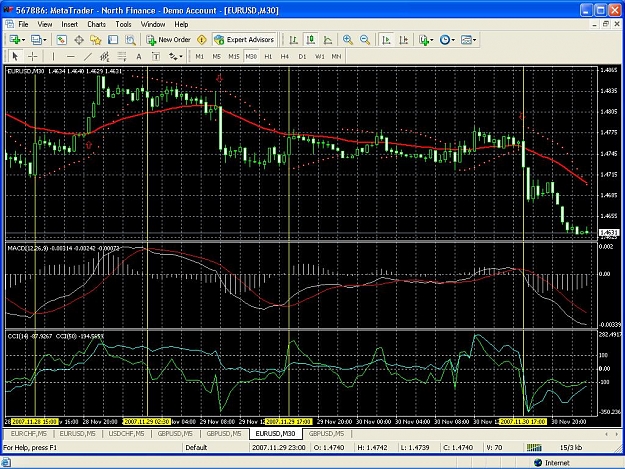This screenshot has height=469, width=625.
Task: Open the Navigator folder-star icon
Action: click(96, 39)
